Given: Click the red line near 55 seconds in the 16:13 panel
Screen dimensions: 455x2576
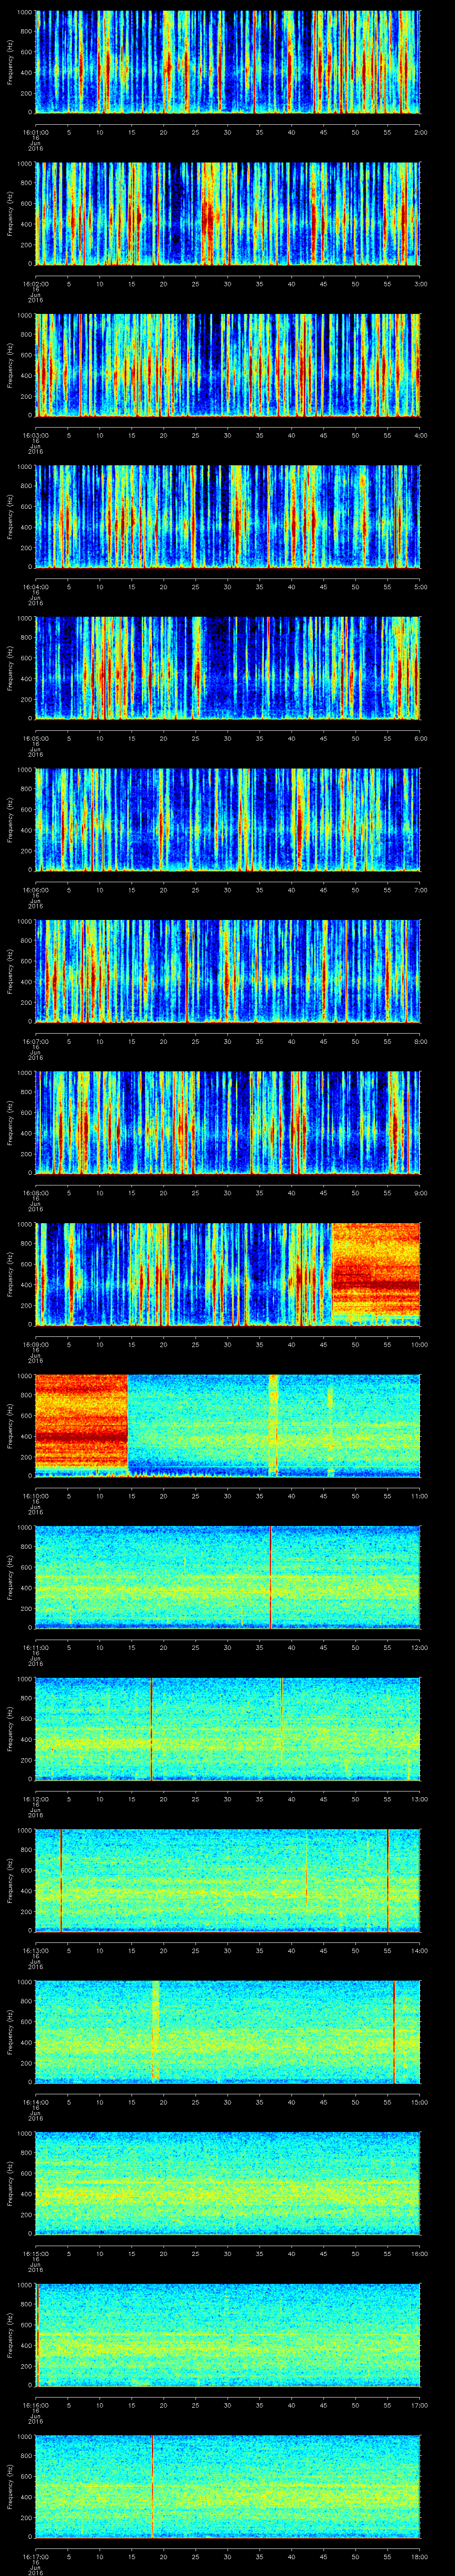Looking at the screenshot, I should pyautogui.click(x=388, y=1880).
